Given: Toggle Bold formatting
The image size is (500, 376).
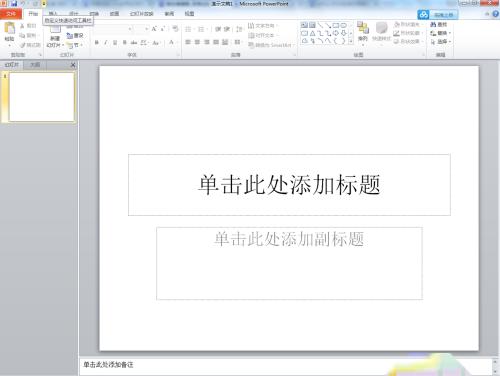Looking at the screenshot, I should coord(96,42).
